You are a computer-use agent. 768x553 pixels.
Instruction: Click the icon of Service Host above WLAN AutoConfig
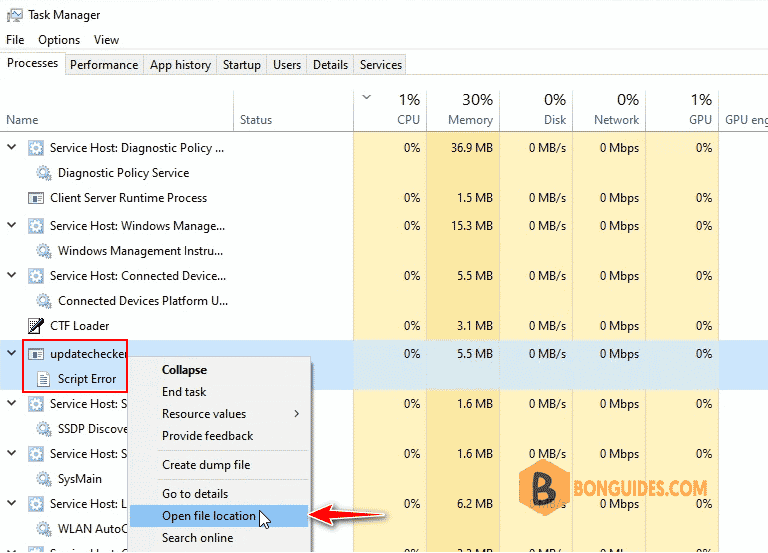point(36,504)
